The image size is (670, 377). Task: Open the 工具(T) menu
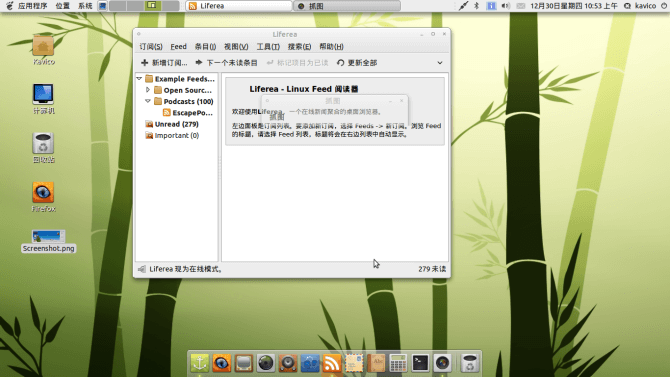pyautogui.click(x=268, y=47)
